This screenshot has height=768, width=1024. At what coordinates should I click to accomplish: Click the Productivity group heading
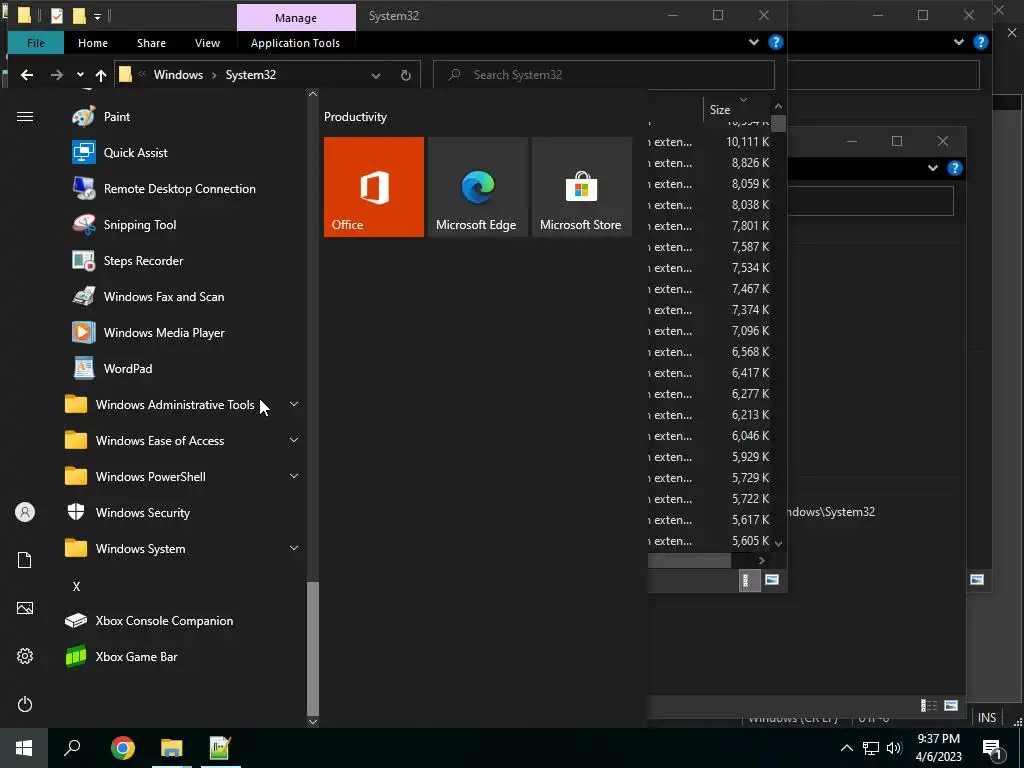355,117
